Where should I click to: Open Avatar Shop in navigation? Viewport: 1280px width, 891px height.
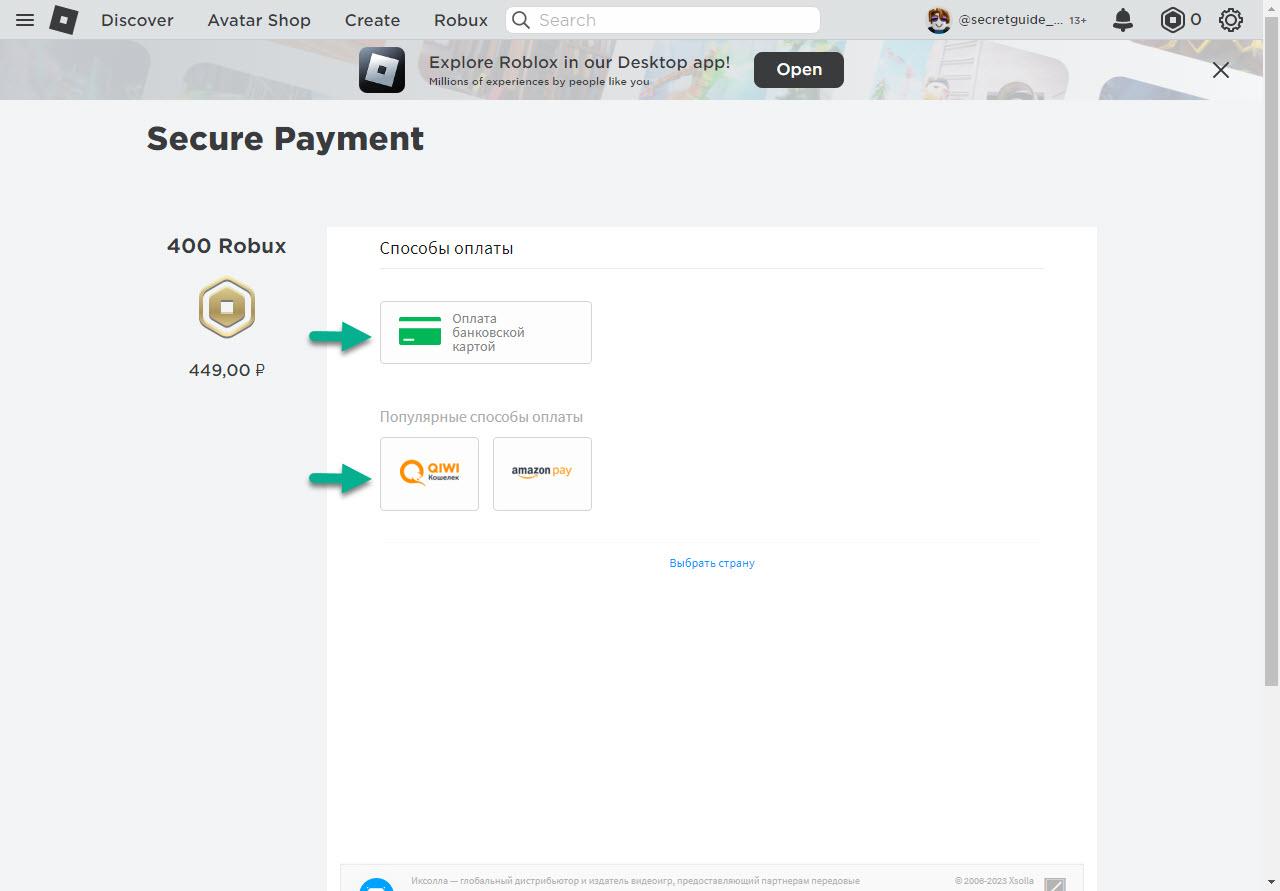pyautogui.click(x=259, y=20)
